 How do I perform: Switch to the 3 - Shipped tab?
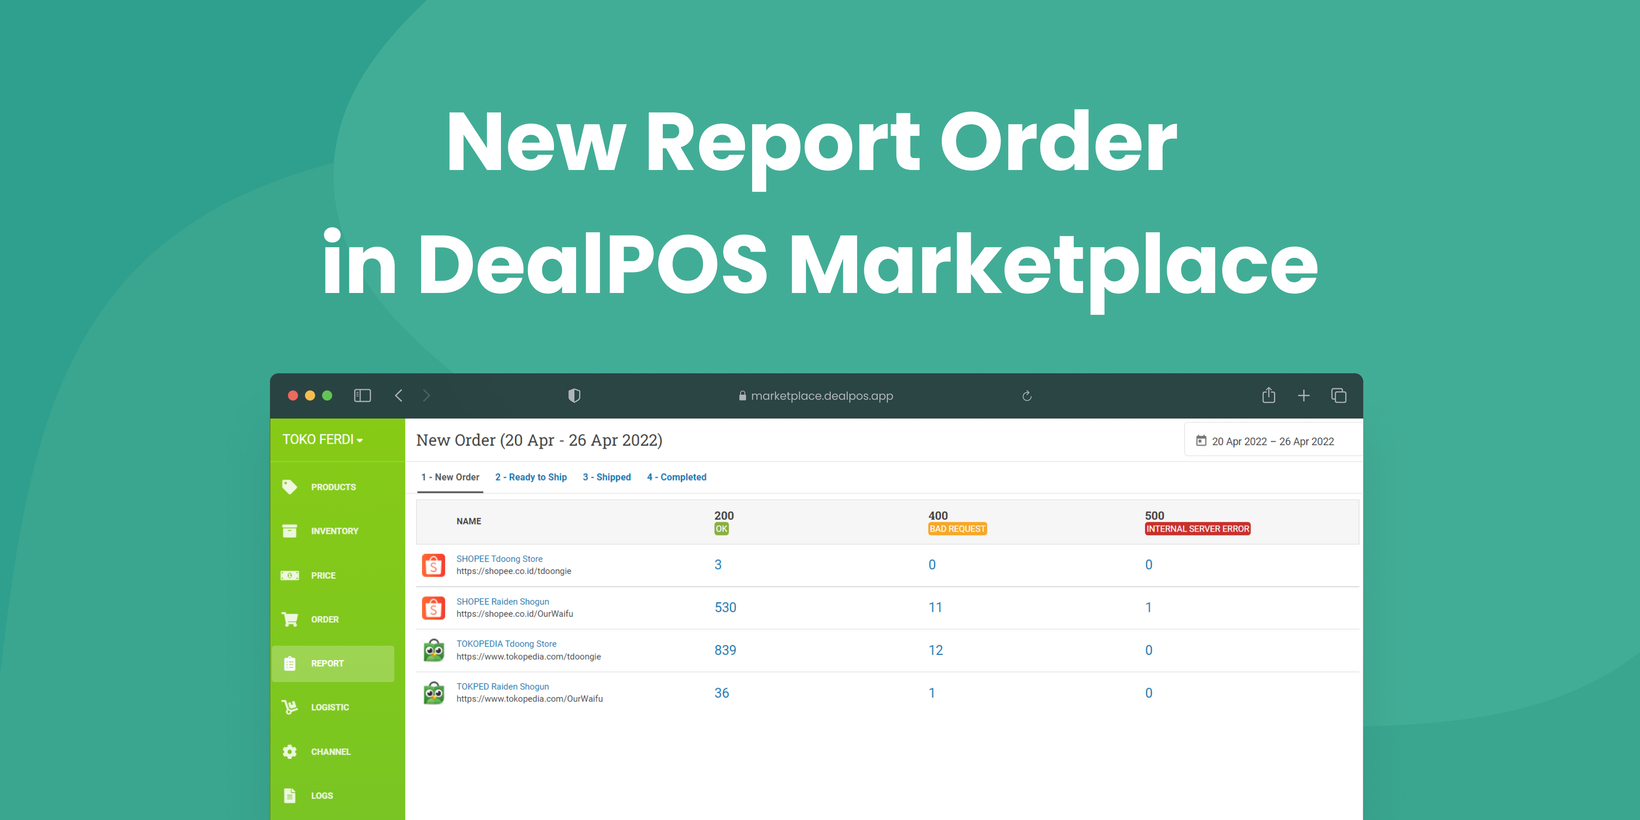click(607, 477)
